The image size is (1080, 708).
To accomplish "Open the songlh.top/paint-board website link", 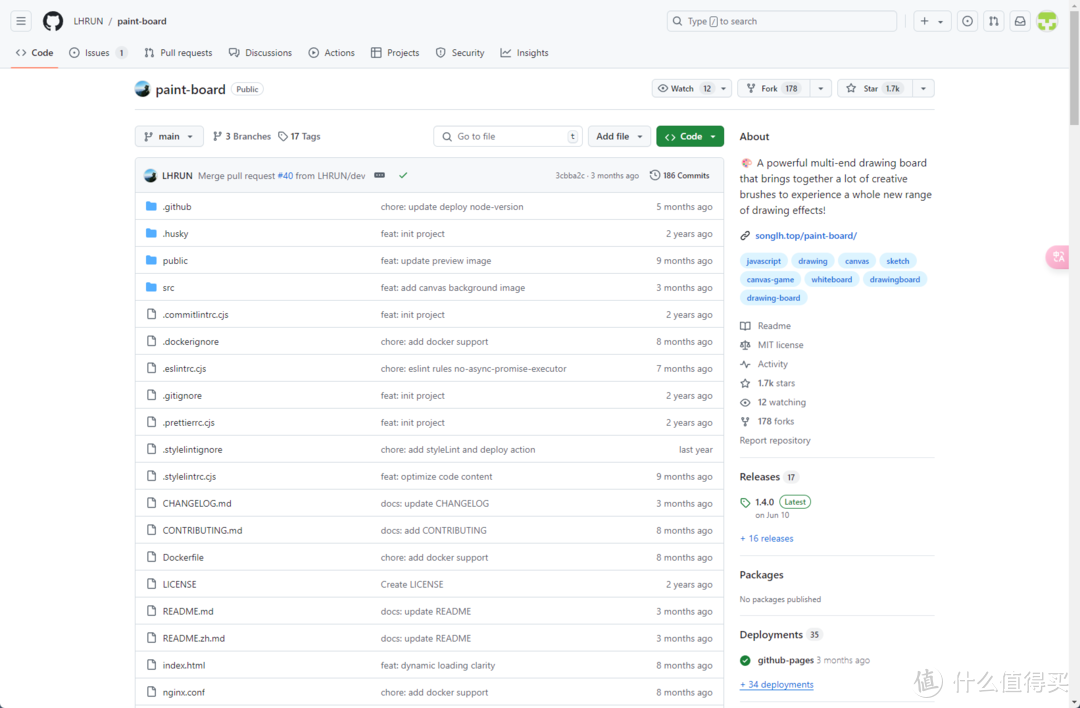I will coord(805,236).
